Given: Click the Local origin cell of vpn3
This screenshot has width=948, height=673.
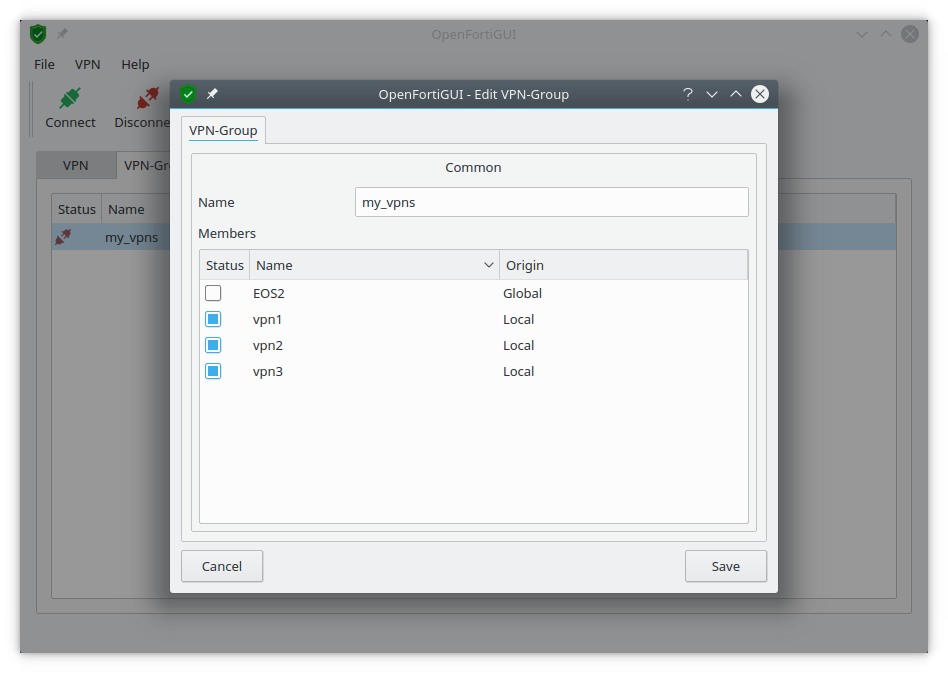Looking at the screenshot, I should [519, 372].
